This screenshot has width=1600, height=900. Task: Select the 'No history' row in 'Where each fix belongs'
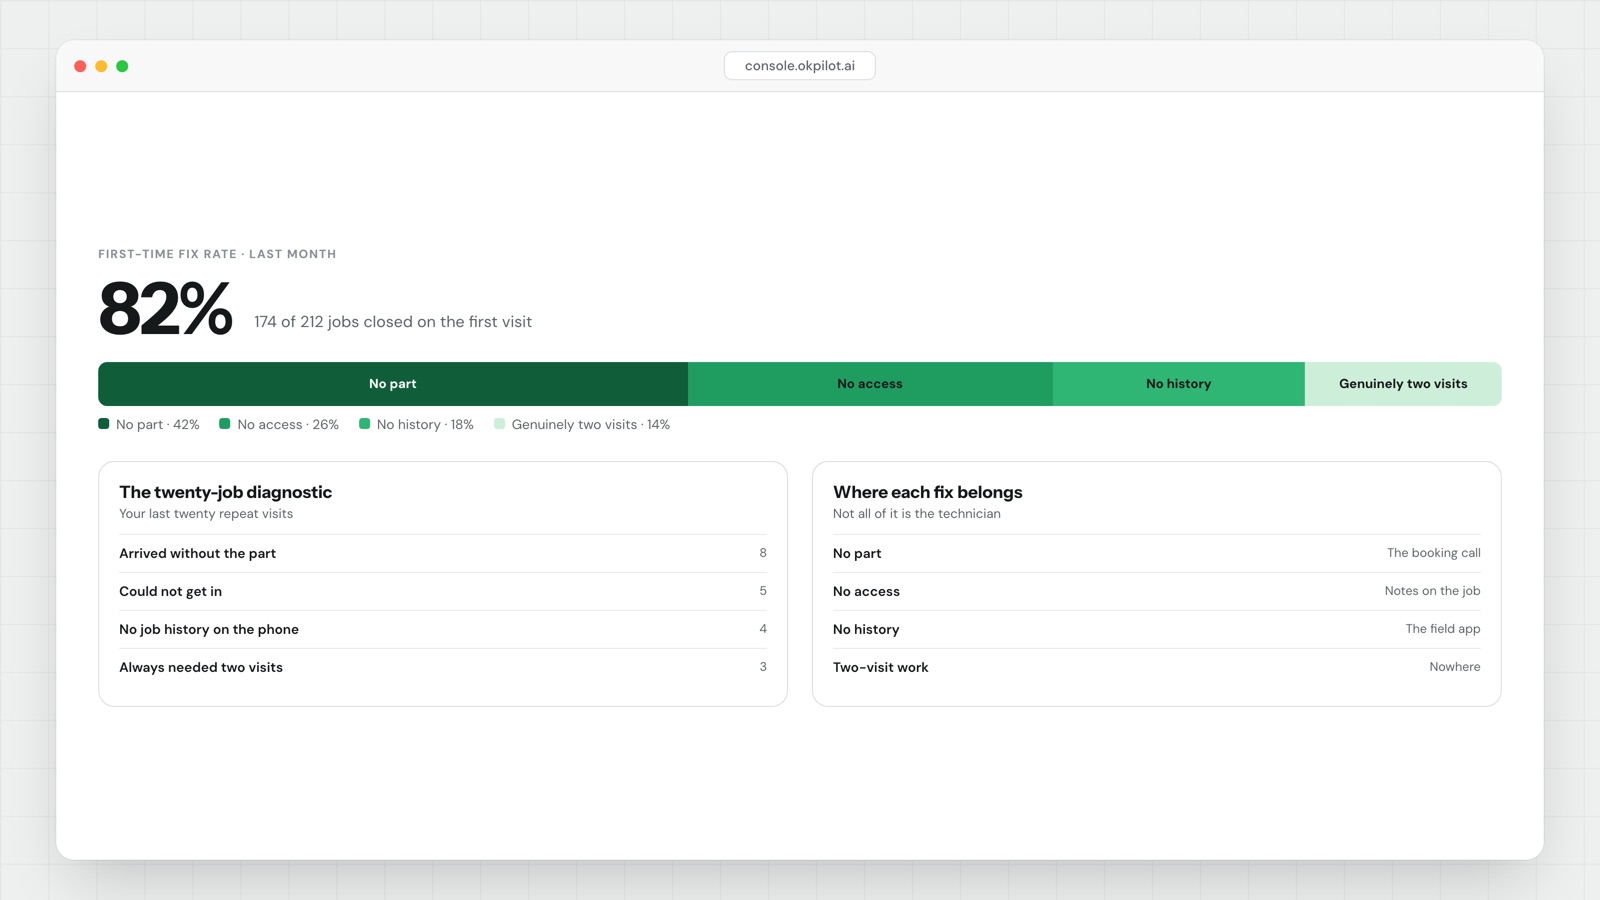click(x=1157, y=629)
